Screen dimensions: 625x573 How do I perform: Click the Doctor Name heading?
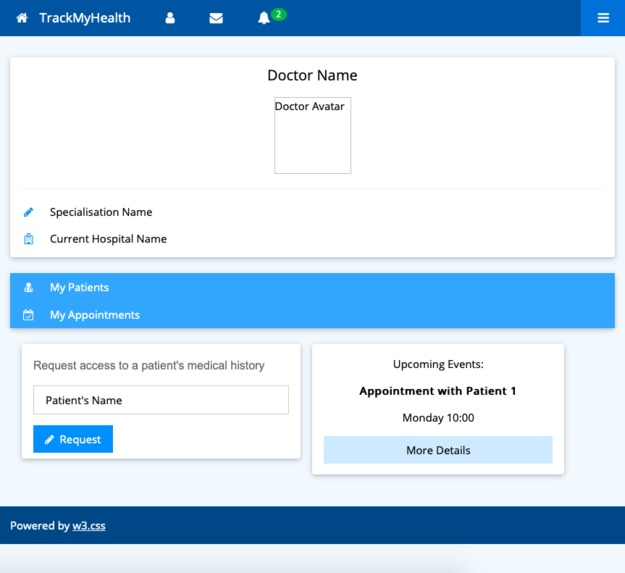(312, 75)
